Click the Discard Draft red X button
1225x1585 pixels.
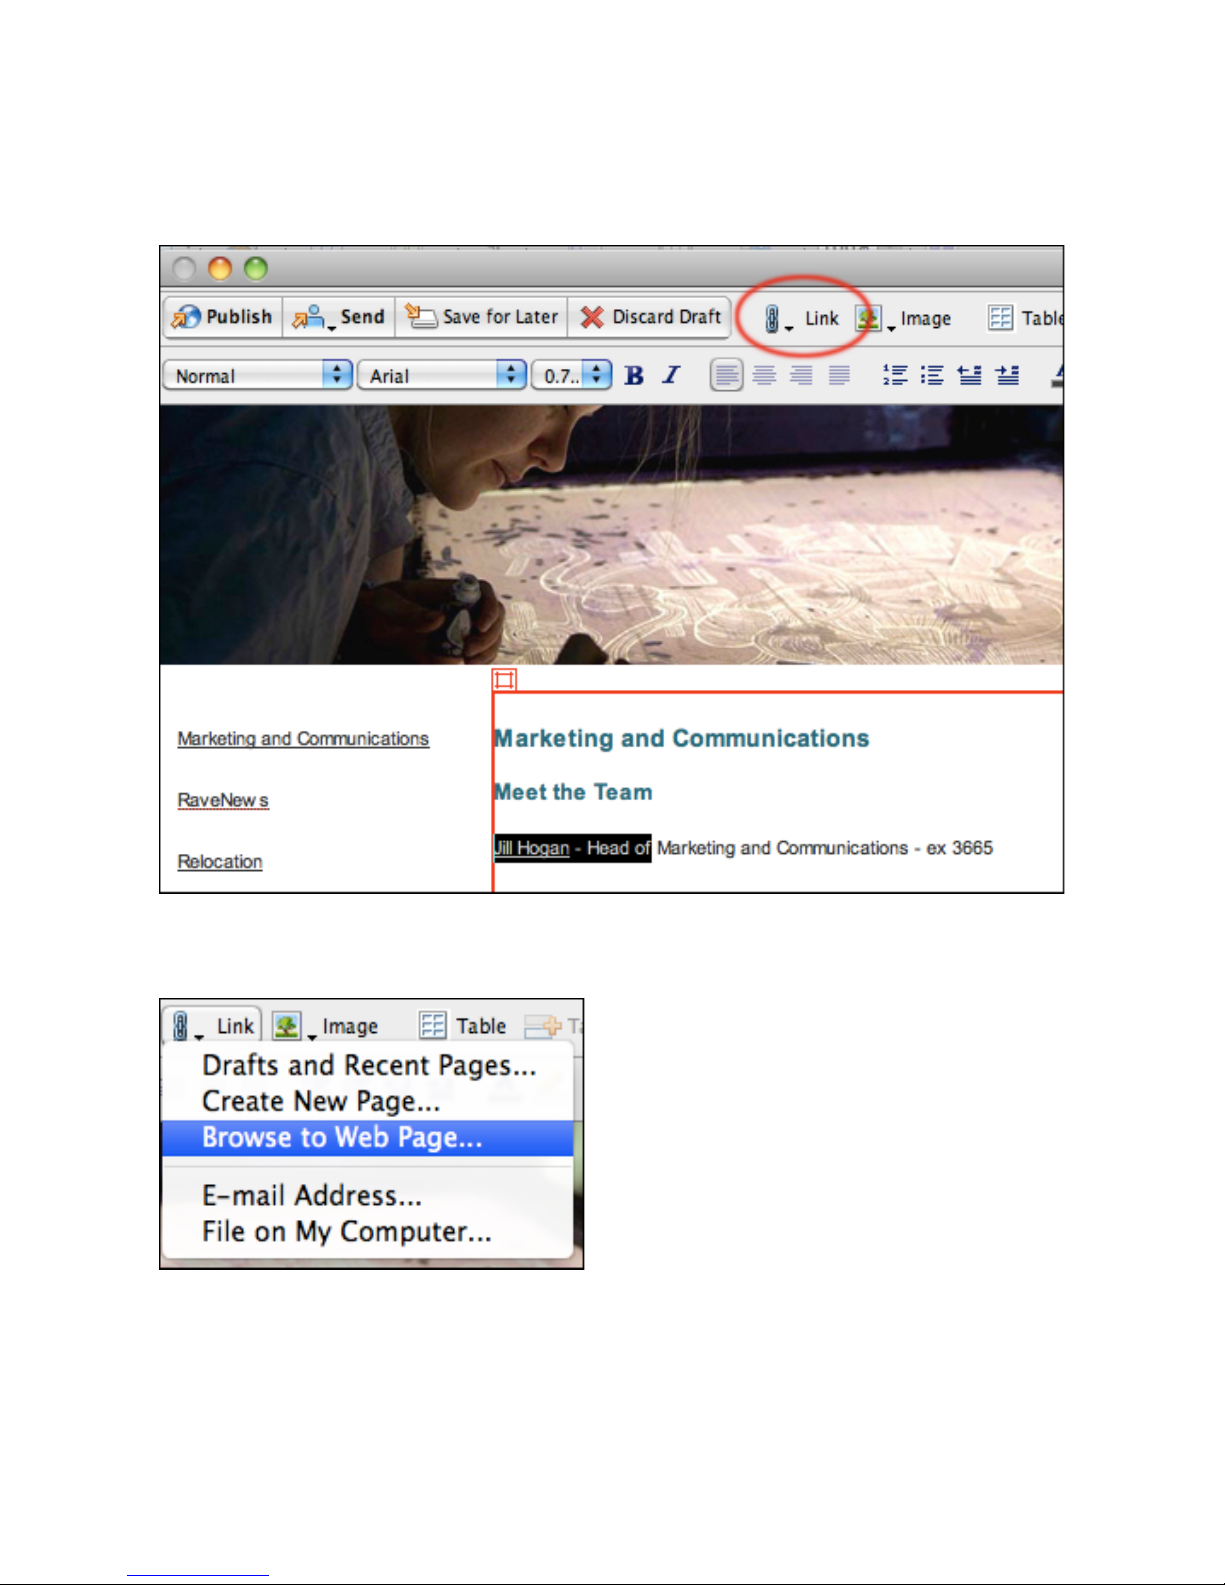tap(651, 317)
